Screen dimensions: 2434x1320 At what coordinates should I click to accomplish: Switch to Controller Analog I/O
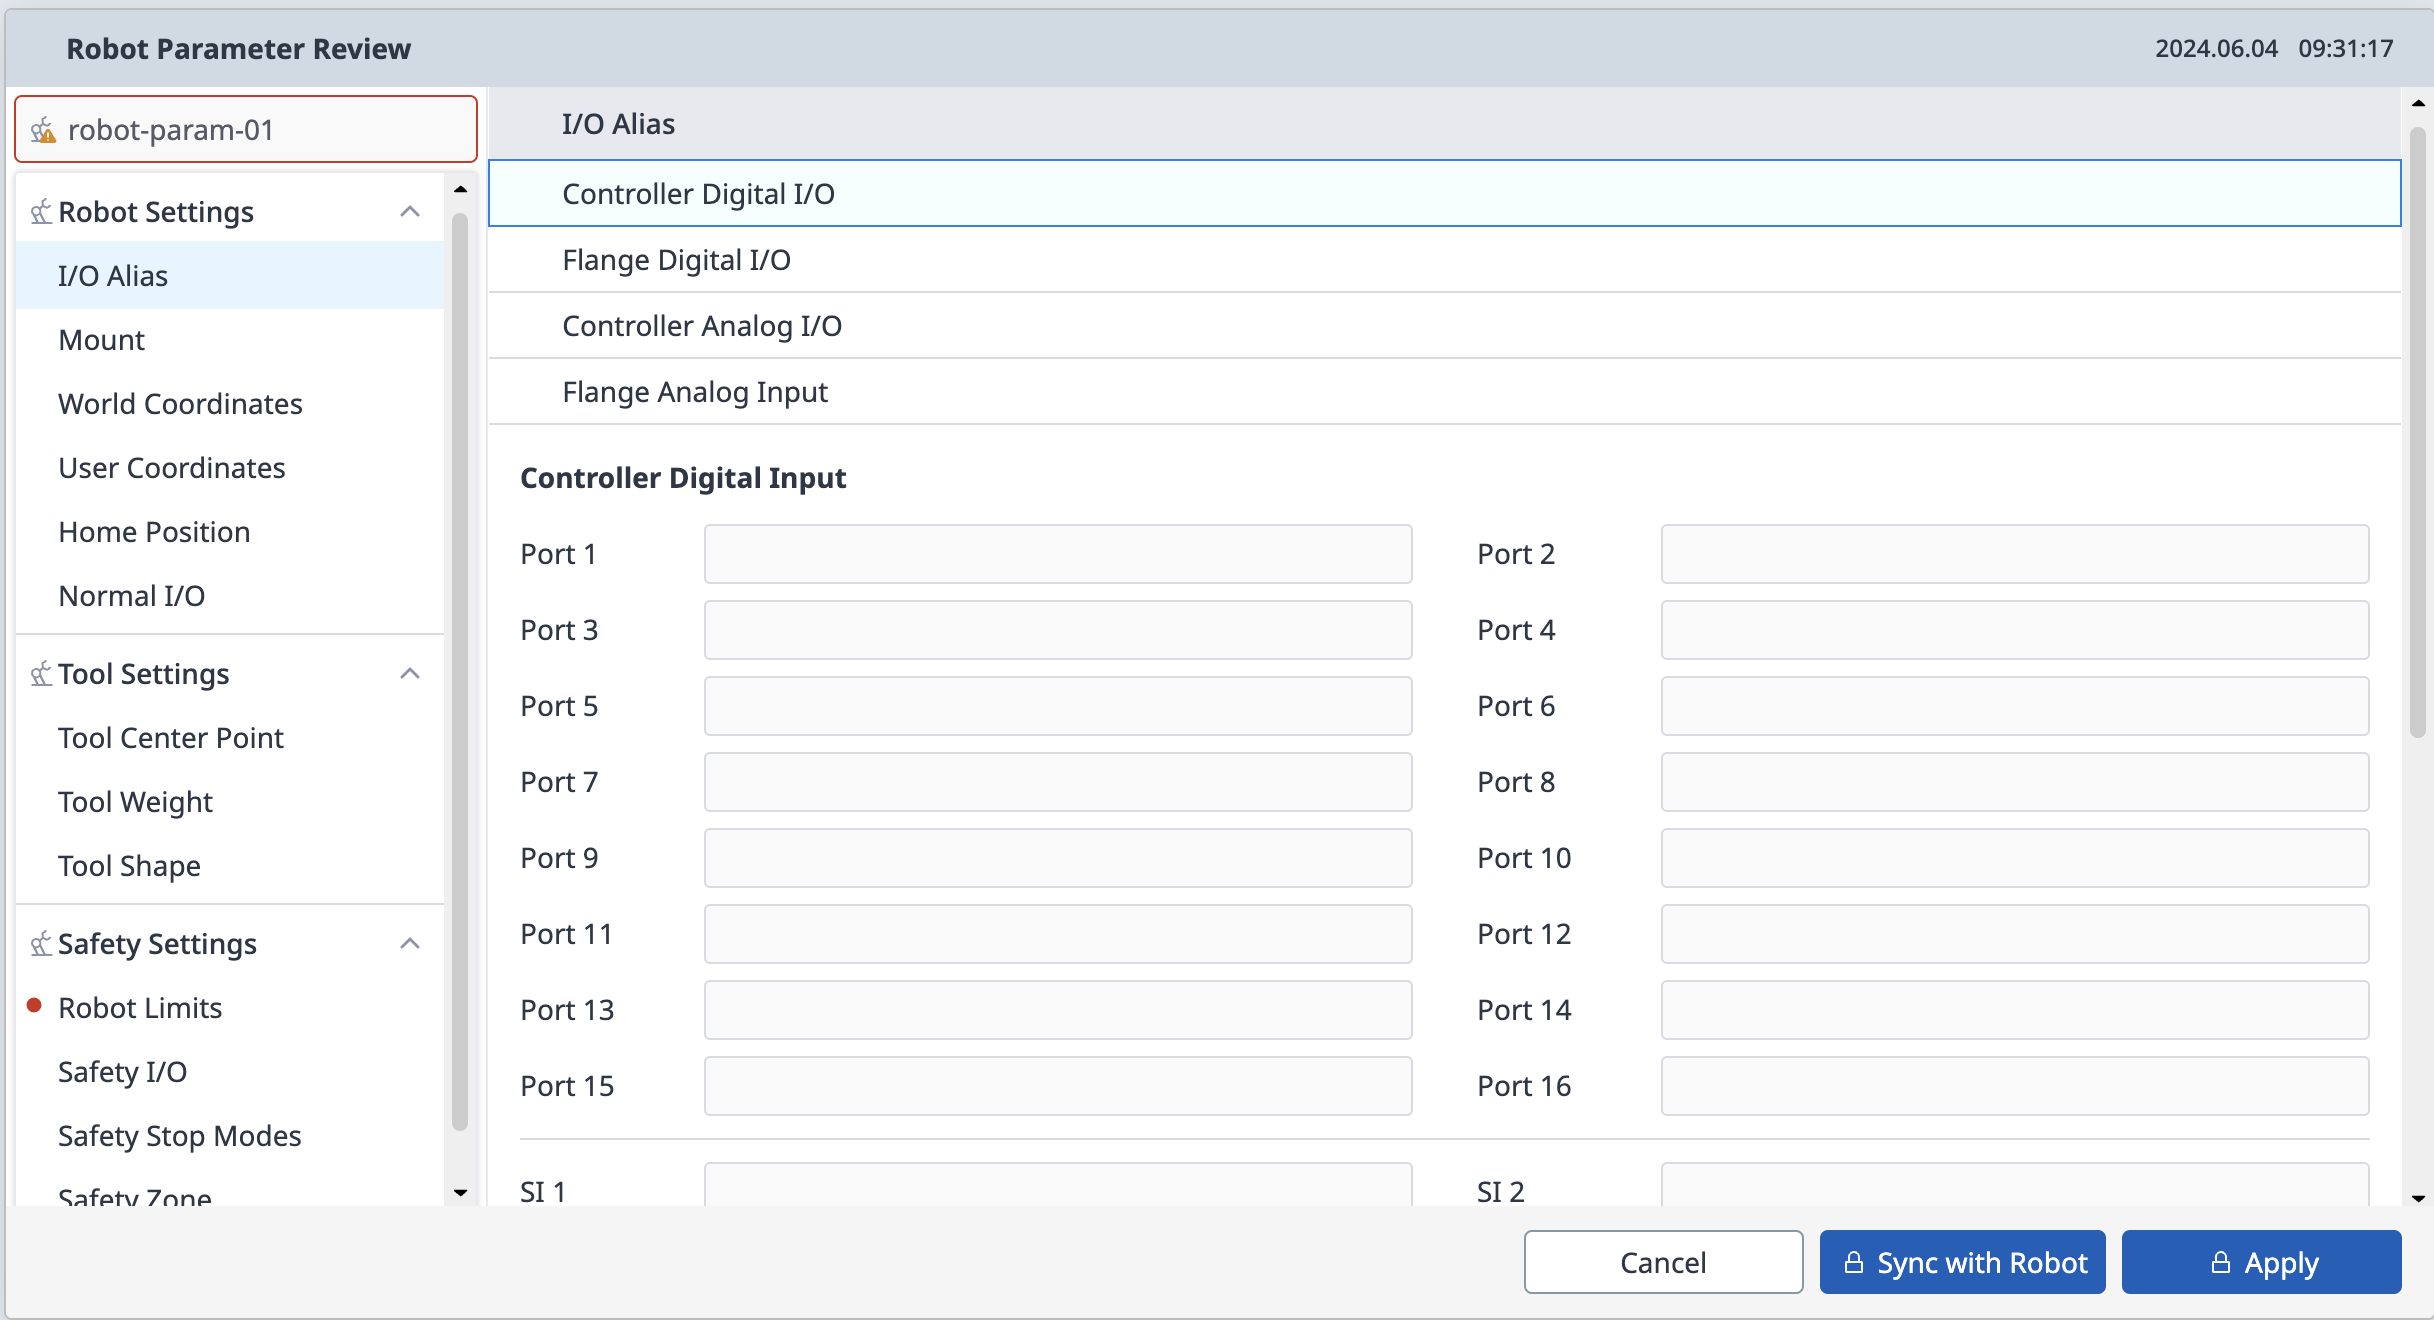[701, 326]
